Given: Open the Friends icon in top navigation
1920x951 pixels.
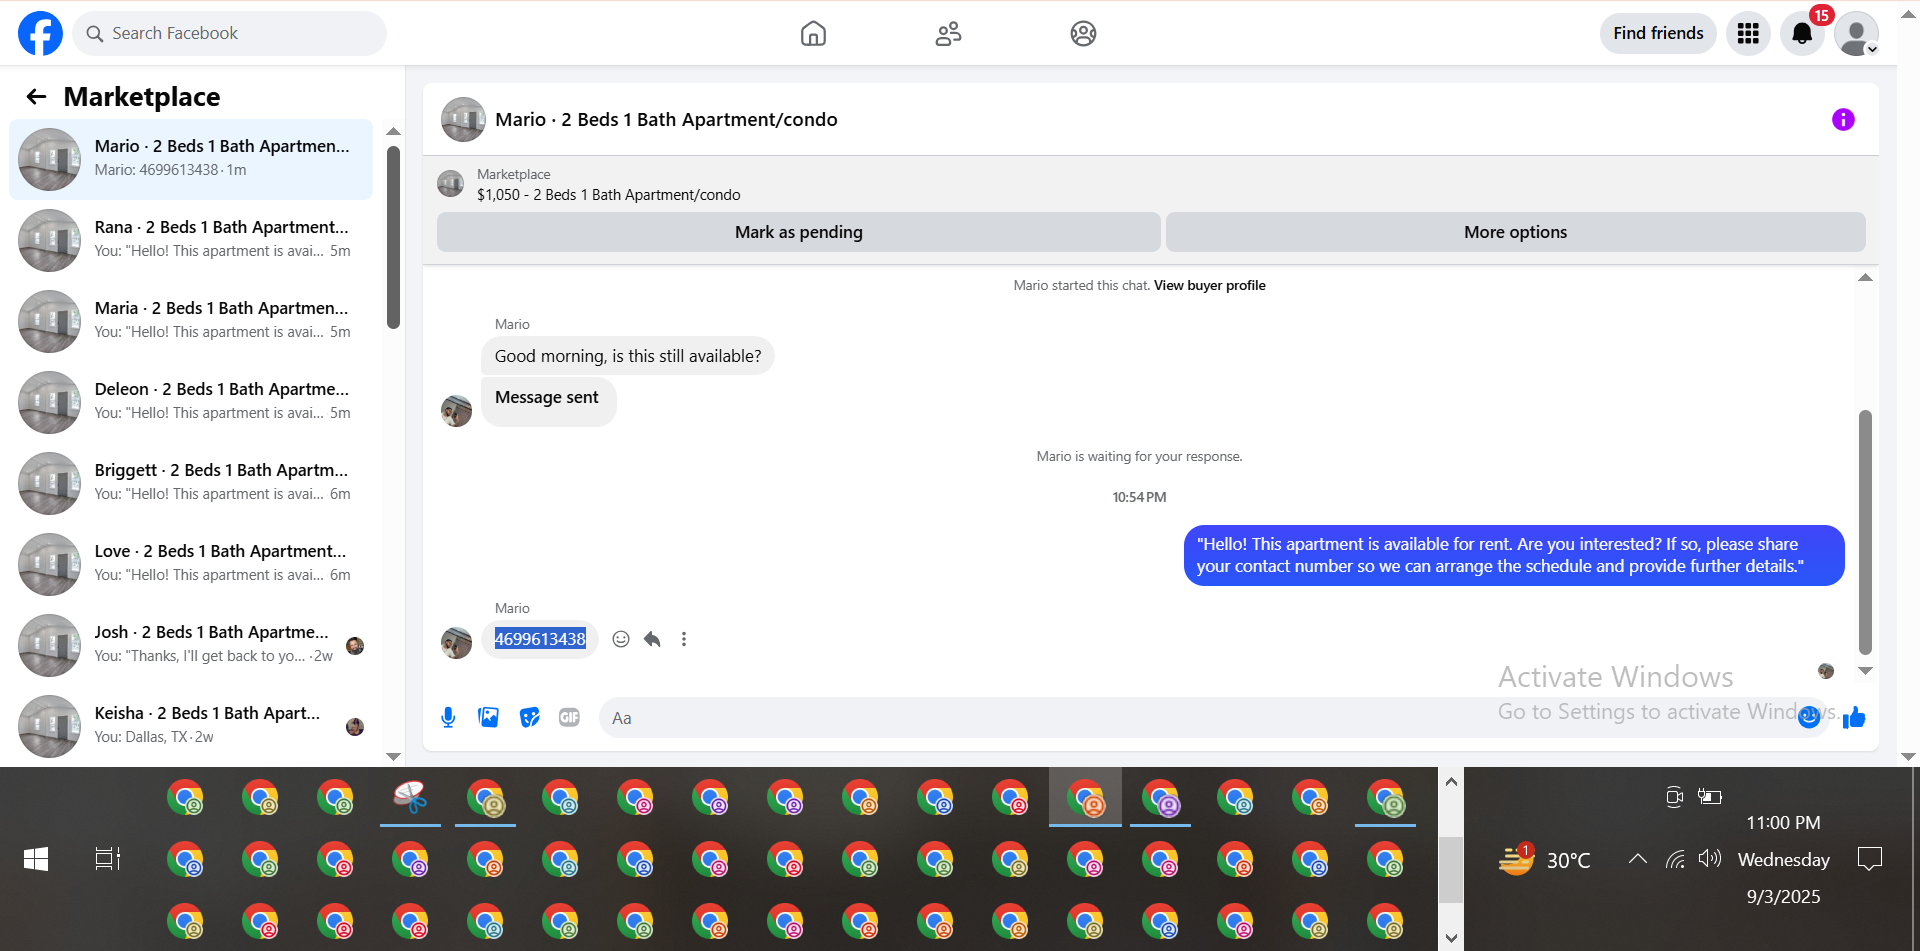Looking at the screenshot, I should [x=948, y=34].
